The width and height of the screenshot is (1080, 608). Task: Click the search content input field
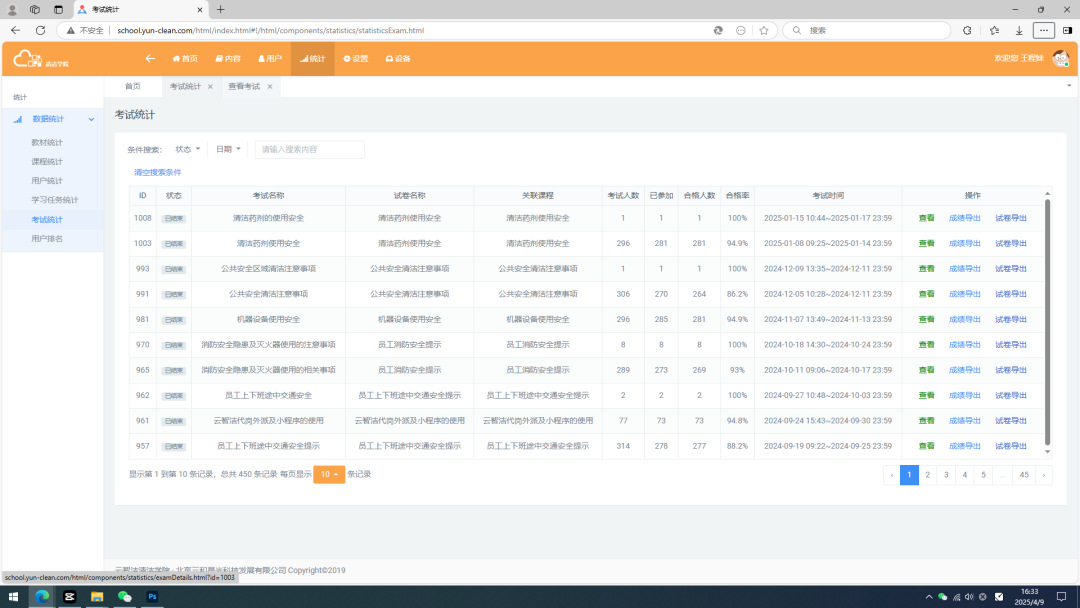click(x=309, y=150)
